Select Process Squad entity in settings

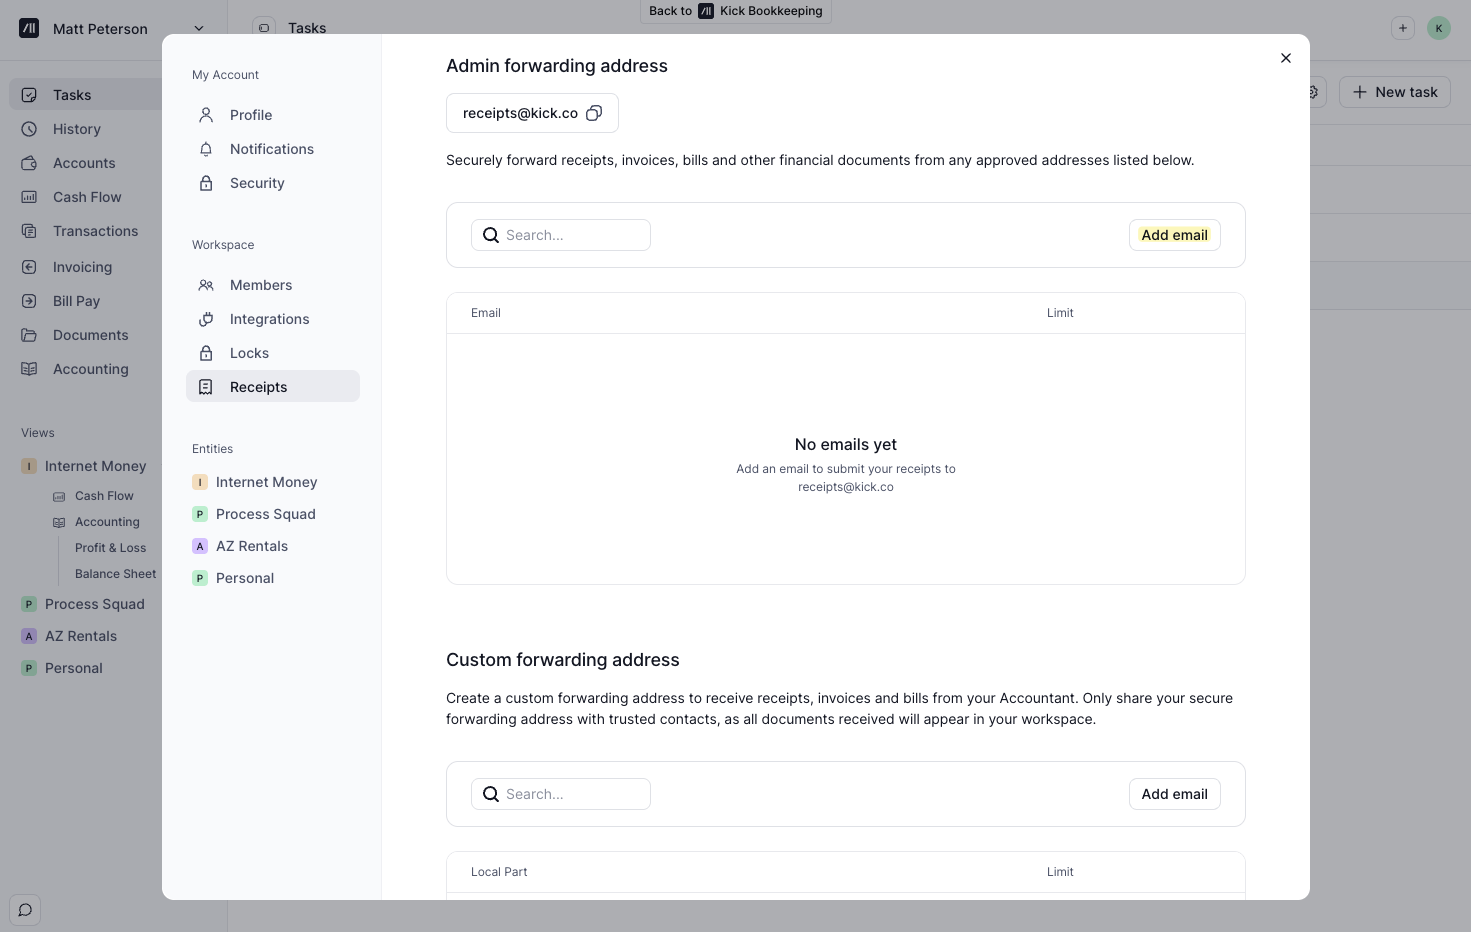tap(265, 514)
